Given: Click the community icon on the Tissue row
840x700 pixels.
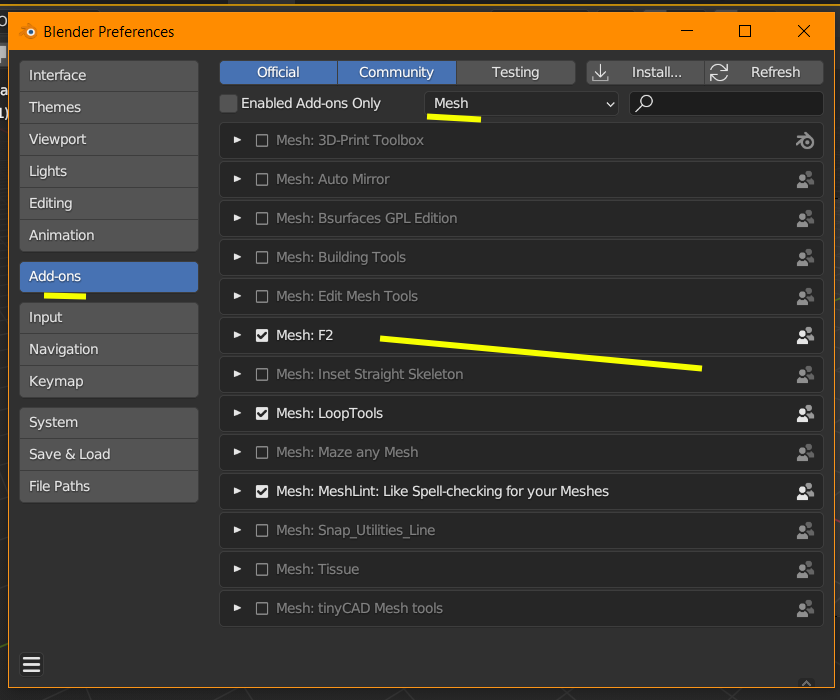Looking at the screenshot, I should coord(805,570).
